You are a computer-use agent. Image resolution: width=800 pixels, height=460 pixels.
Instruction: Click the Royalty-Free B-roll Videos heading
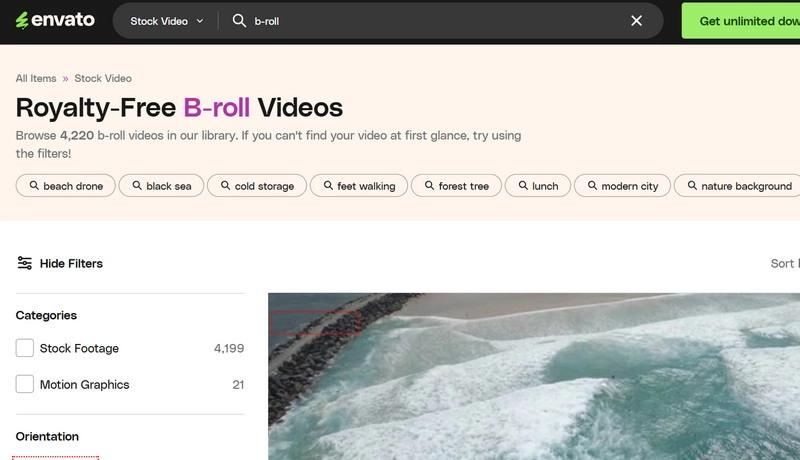coord(179,108)
